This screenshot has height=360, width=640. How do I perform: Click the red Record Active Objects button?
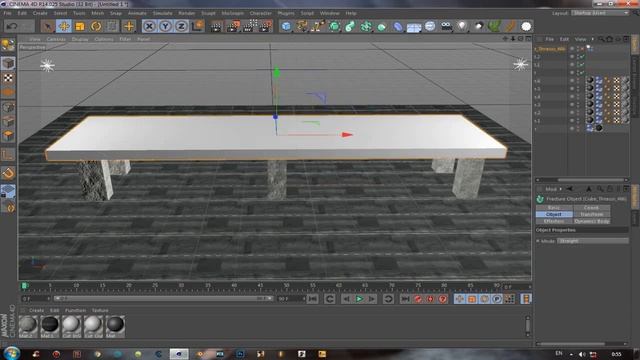point(418,299)
